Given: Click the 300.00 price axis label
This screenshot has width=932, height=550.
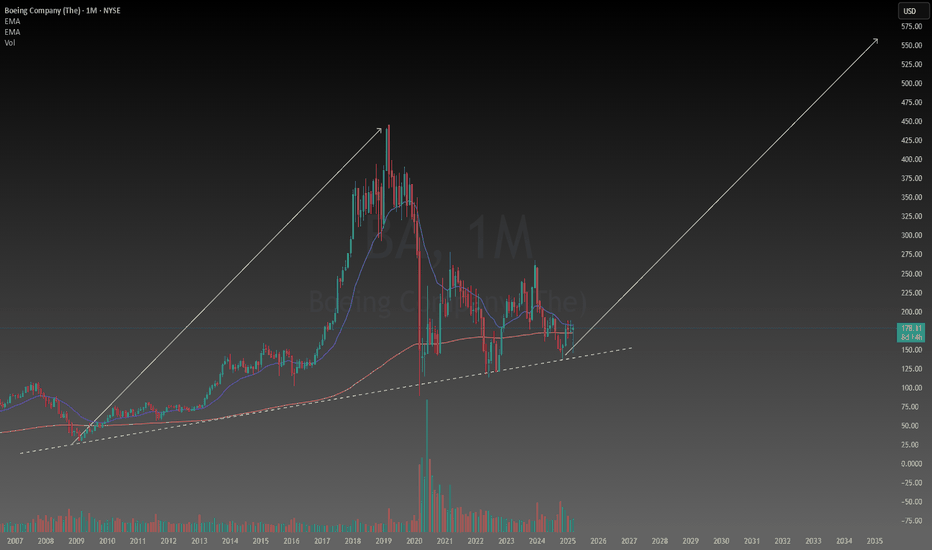Looking at the screenshot, I should tap(911, 235).
